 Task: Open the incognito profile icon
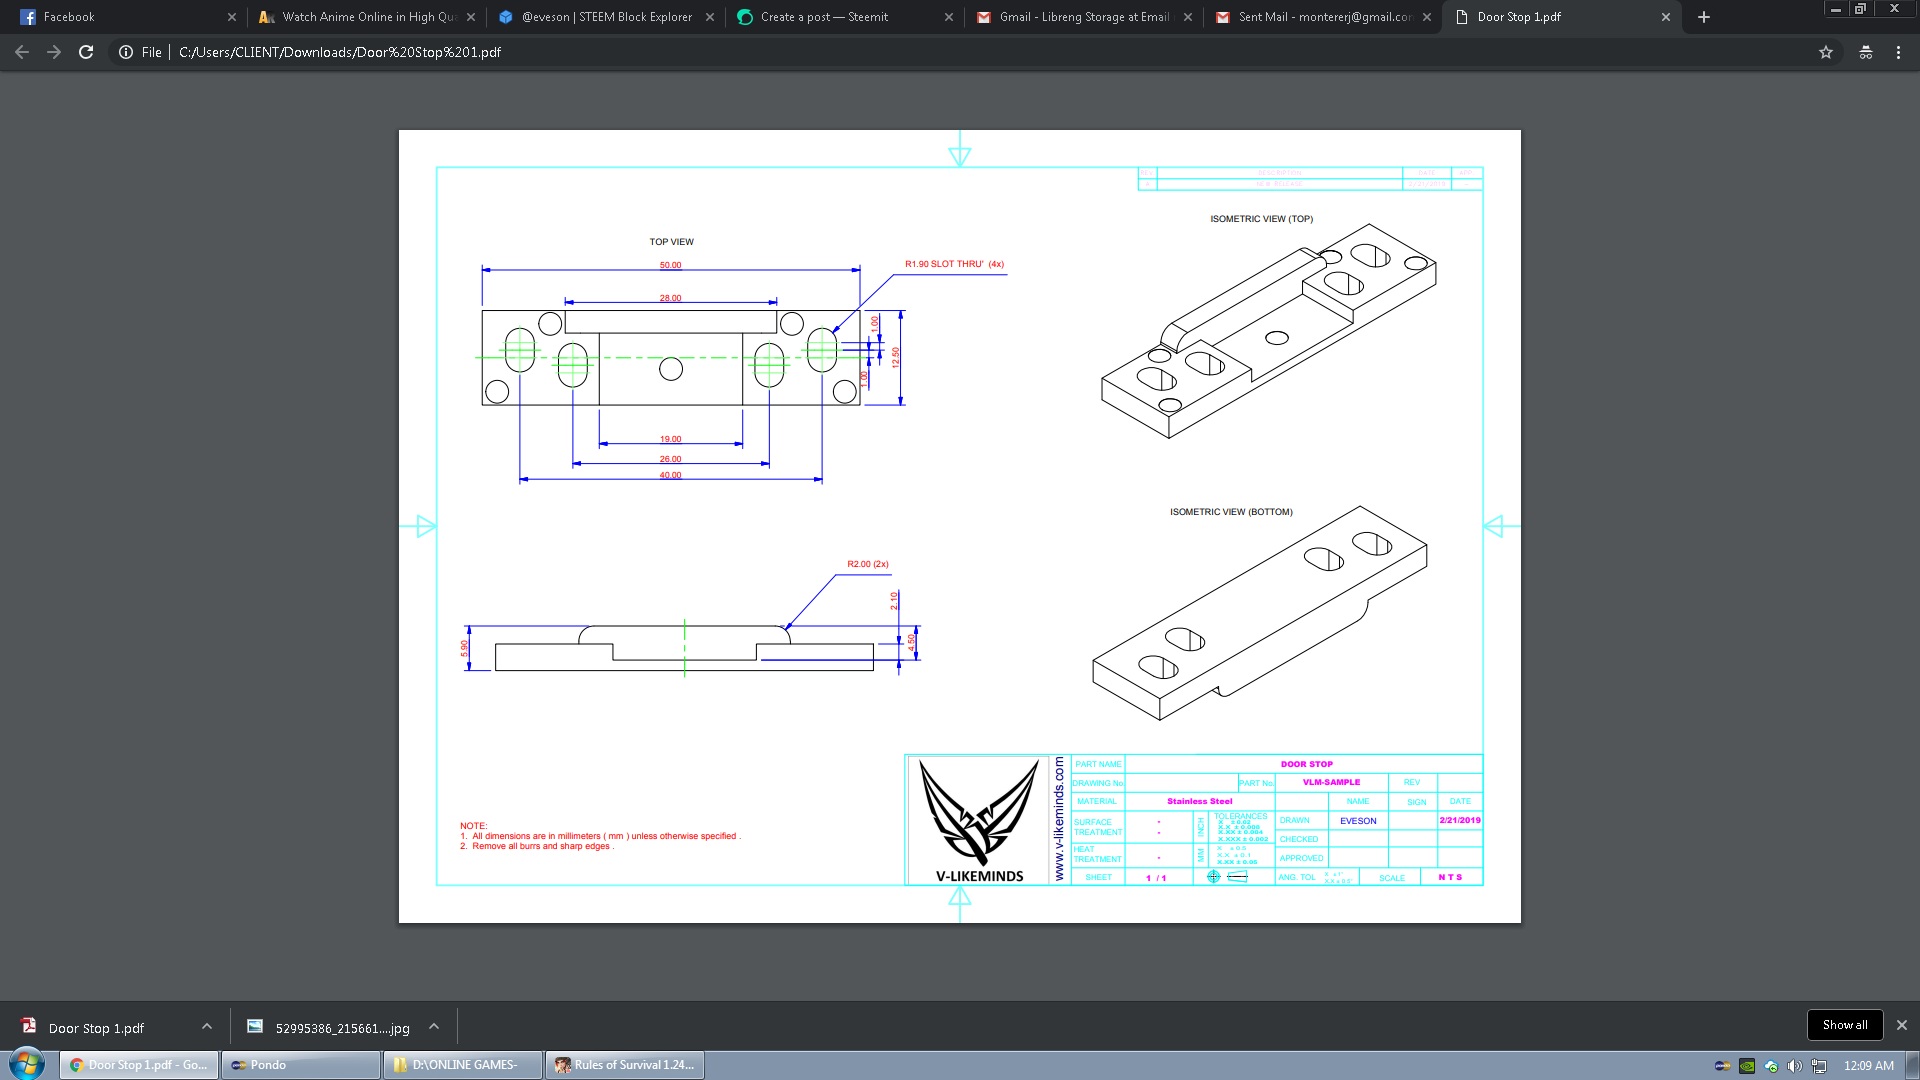click(1866, 52)
